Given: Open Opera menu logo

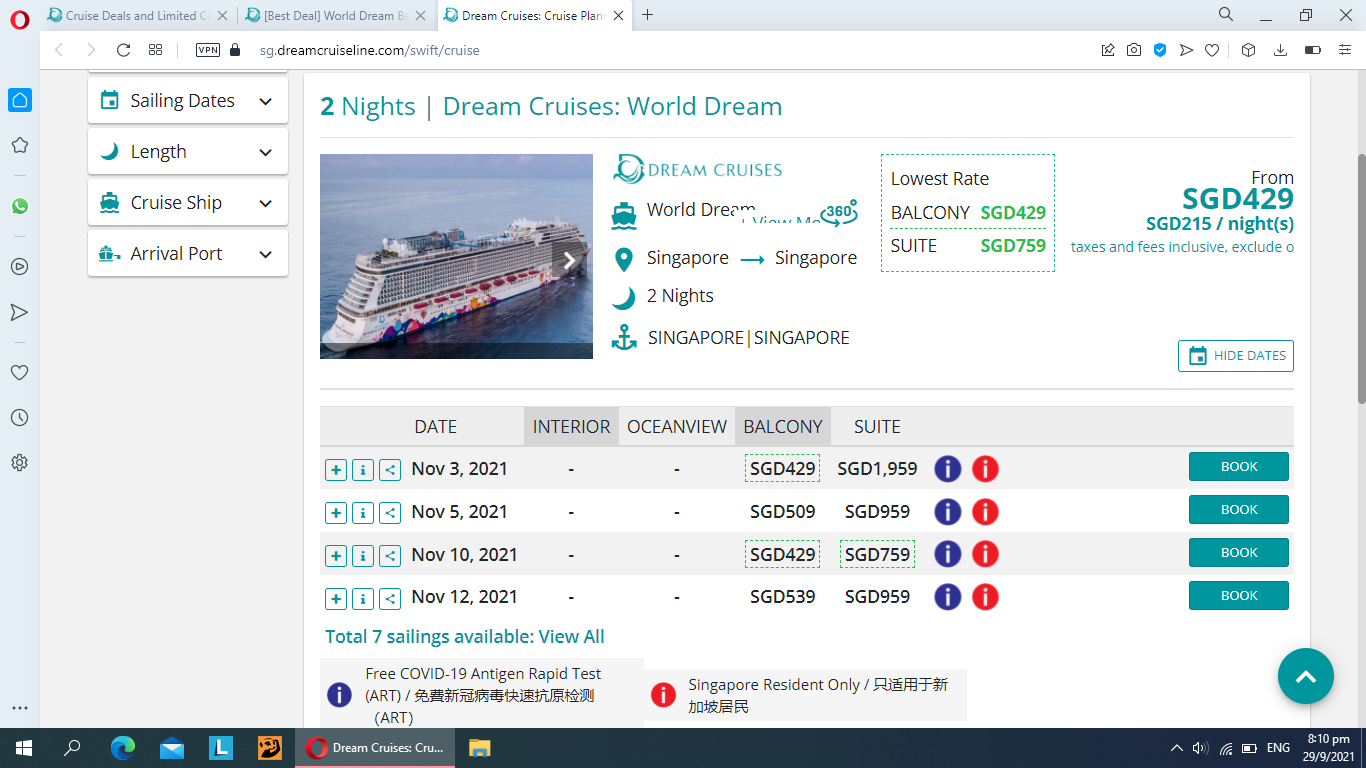Looking at the screenshot, I should pyautogui.click(x=19, y=19).
